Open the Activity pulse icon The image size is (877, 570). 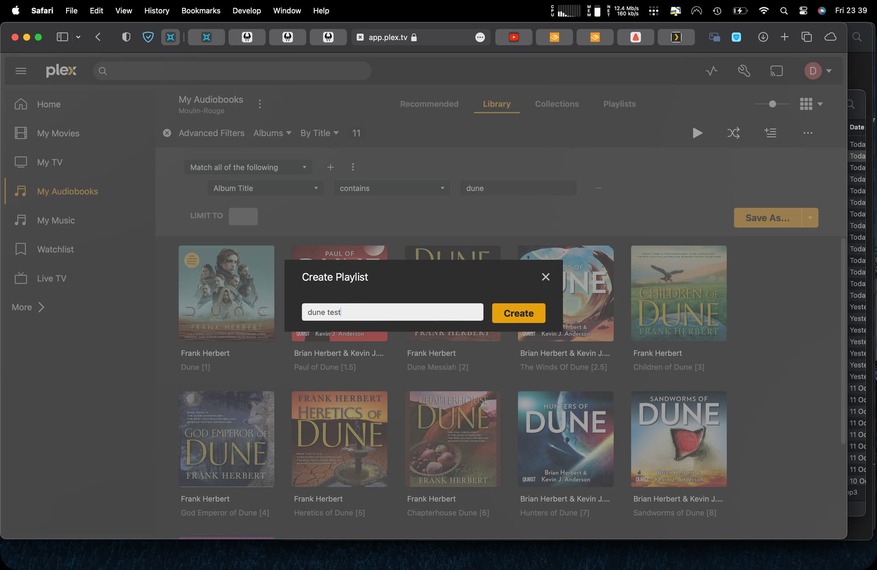pos(711,71)
